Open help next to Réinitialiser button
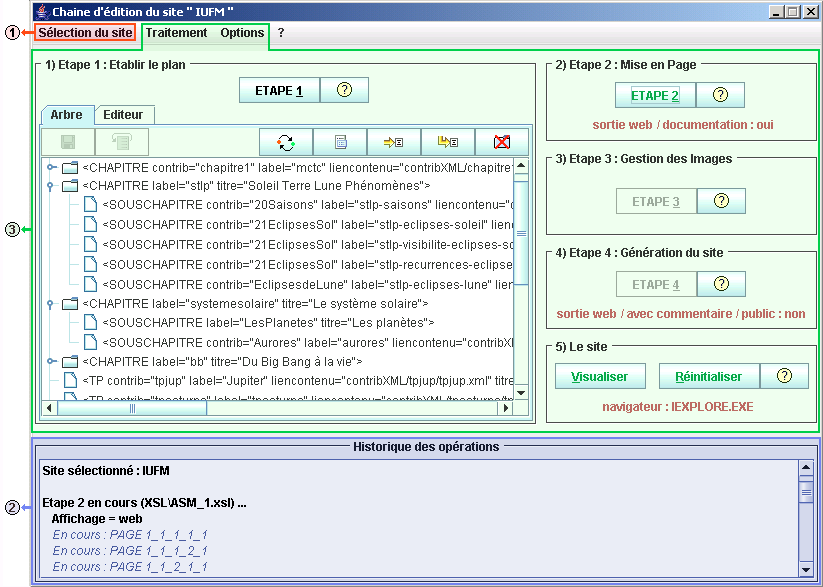The height and width of the screenshot is (587, 823). pyautogui.click(x=784, y=376)
